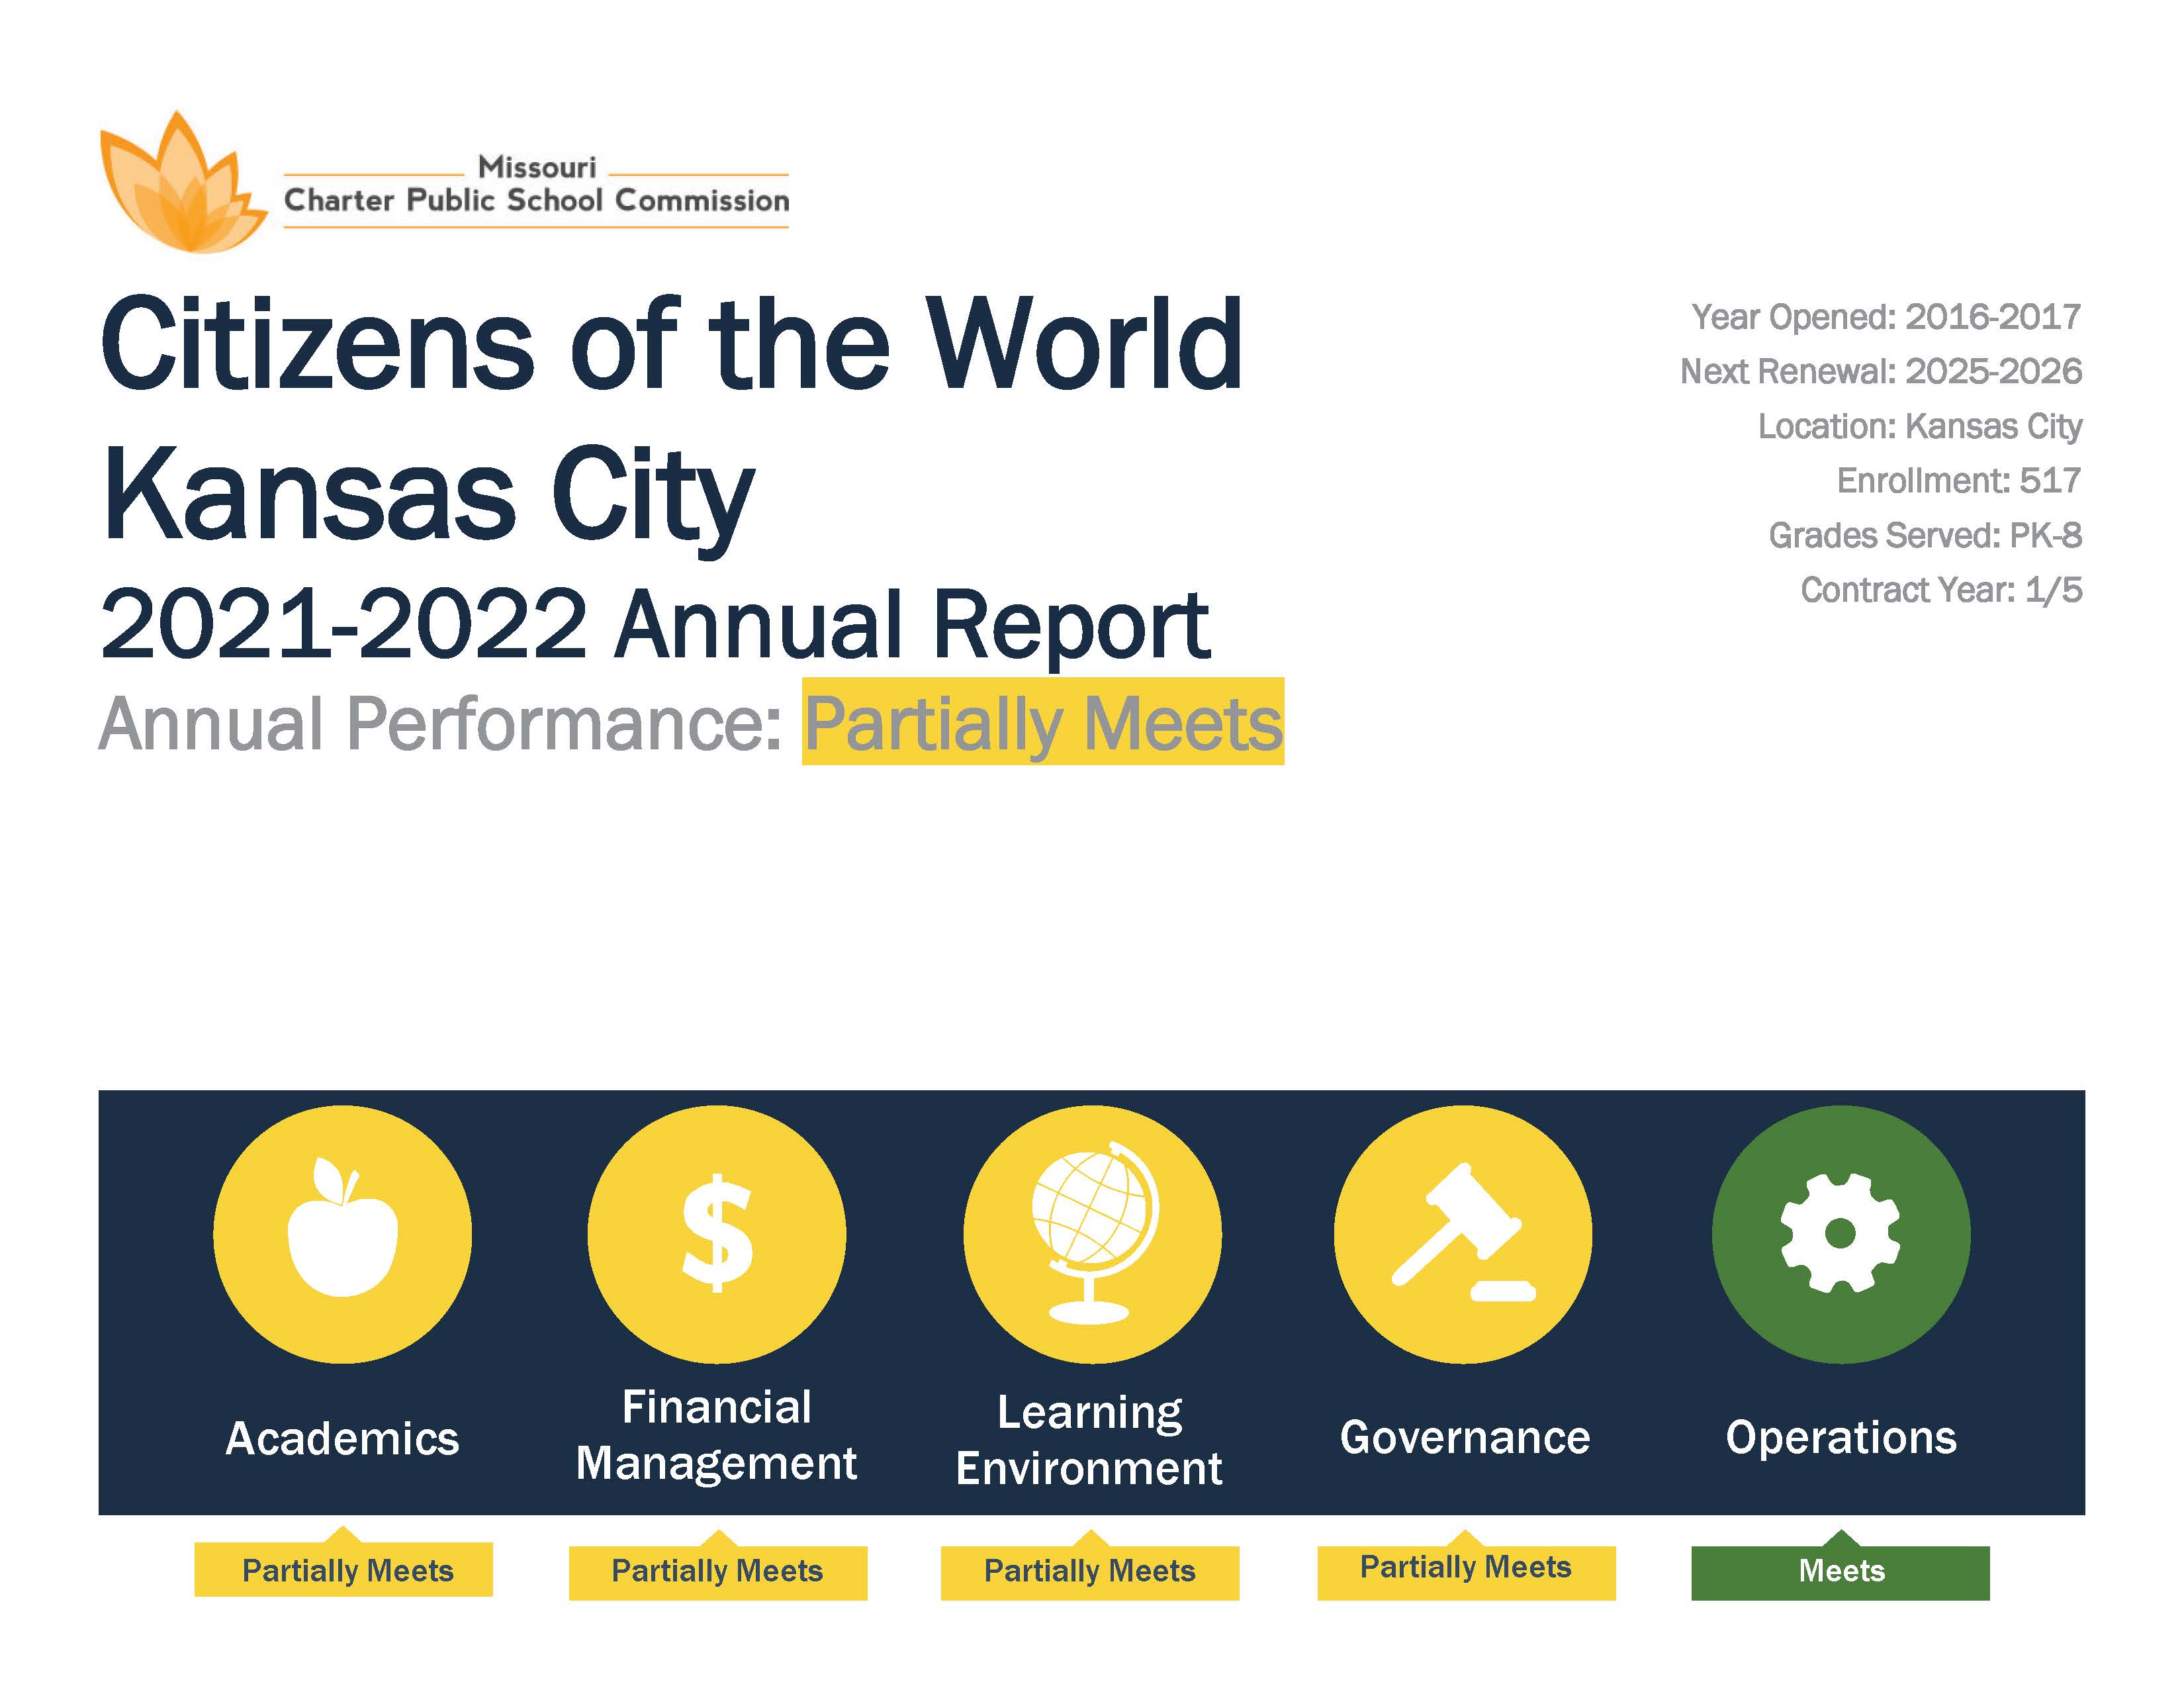Click Grades Served: PK-8 text
Viewport: 2184px width, 1688px height.
click(1926, 535)
